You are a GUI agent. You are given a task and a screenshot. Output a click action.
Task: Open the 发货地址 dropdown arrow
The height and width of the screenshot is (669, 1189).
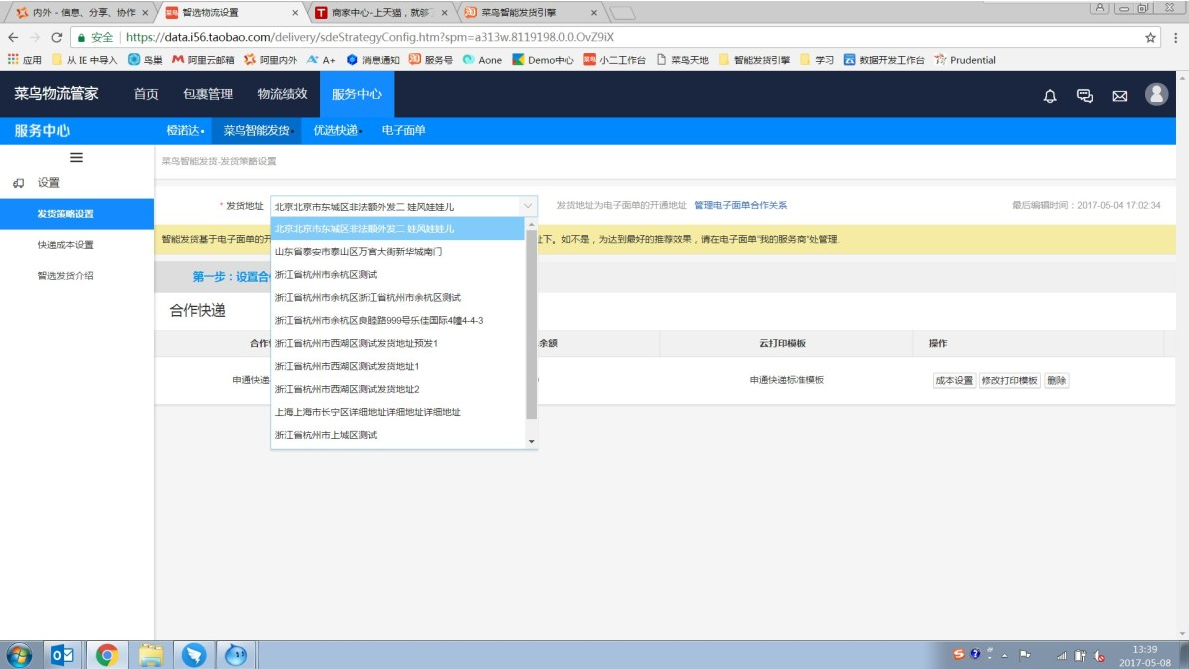coord(527,206)
